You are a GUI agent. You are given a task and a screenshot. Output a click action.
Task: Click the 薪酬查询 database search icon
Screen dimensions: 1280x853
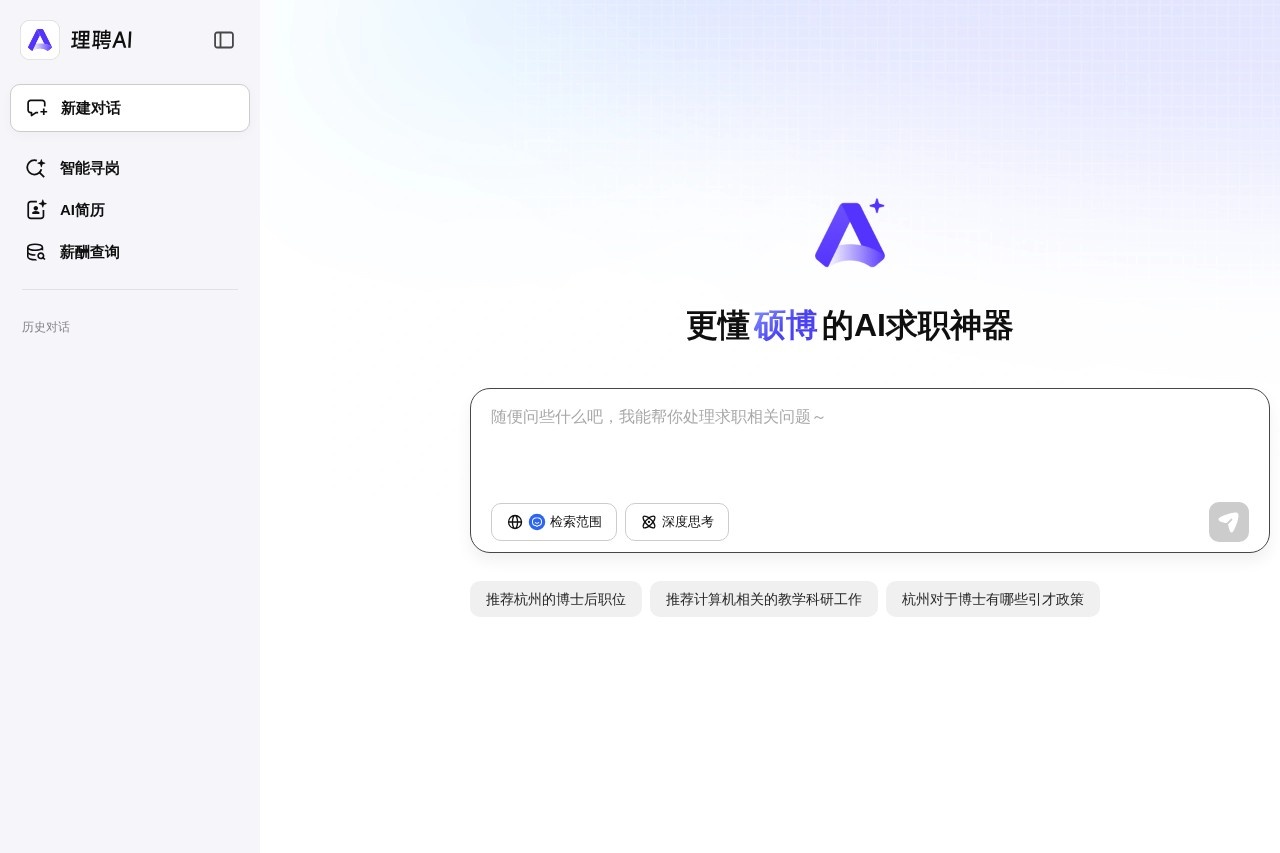(x=36, y=252)
